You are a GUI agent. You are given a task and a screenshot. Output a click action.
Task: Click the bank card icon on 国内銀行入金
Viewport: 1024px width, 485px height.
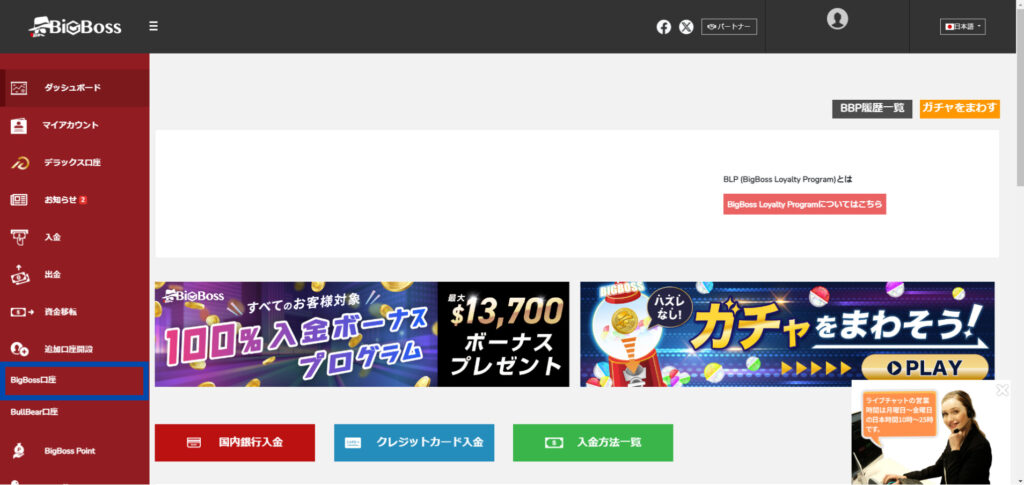193,443
